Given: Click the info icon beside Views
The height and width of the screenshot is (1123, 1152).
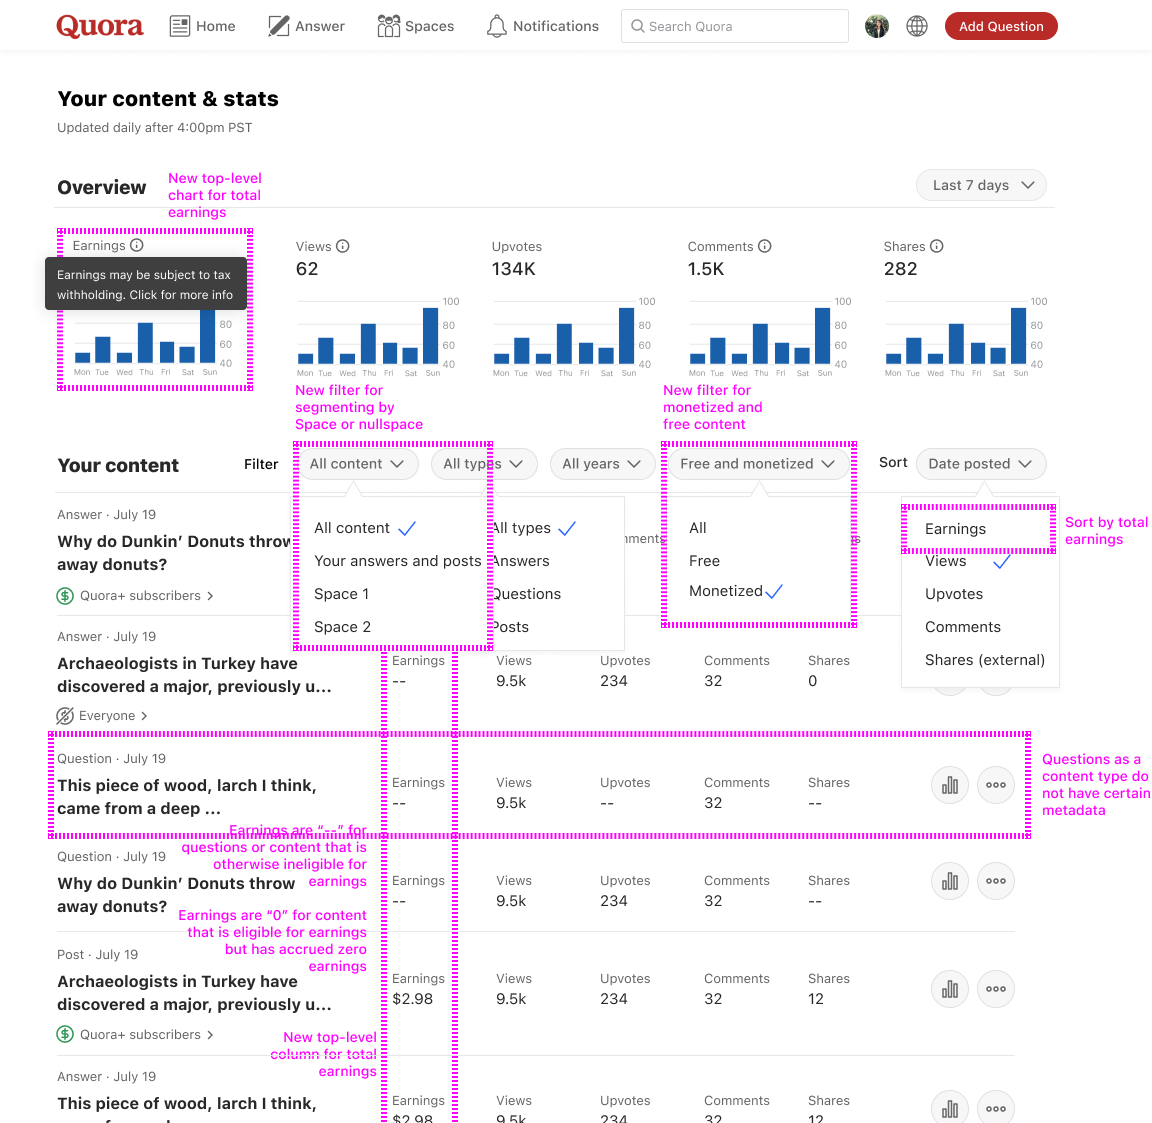Looking at the screenshot, I should pos(342,246).
